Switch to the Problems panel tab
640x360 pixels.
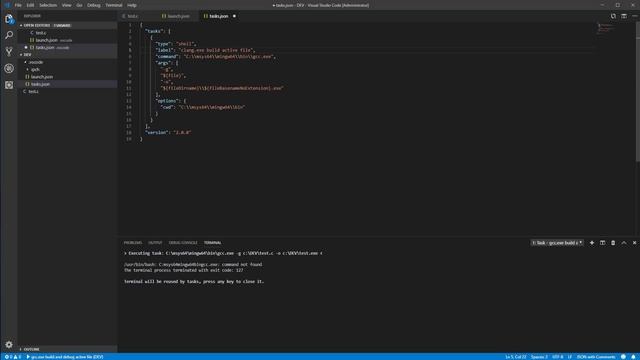(133, 242)
